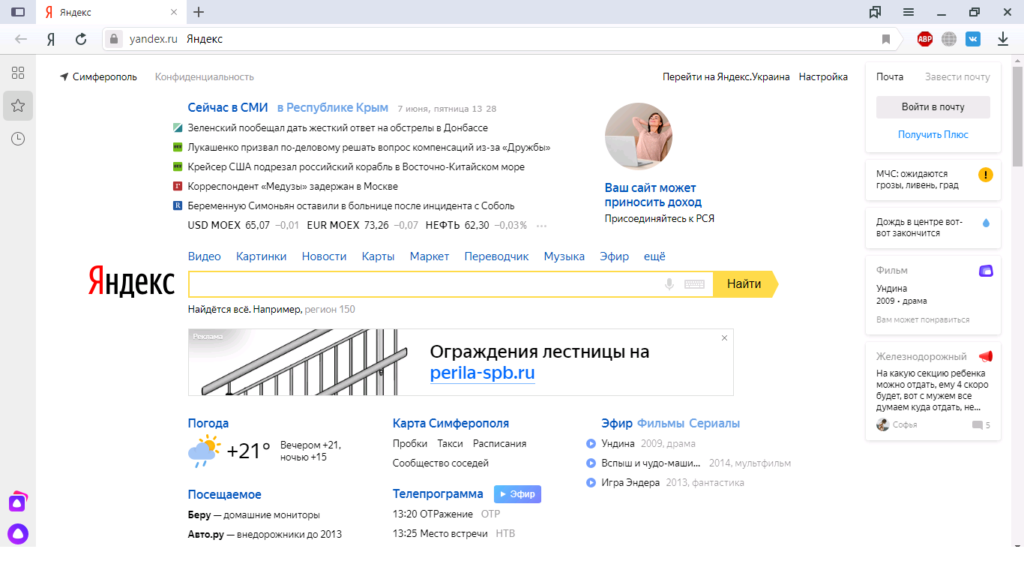The image size is (1024, 576).
Task: Play Ундина in Эфир list
Action: 591,443
